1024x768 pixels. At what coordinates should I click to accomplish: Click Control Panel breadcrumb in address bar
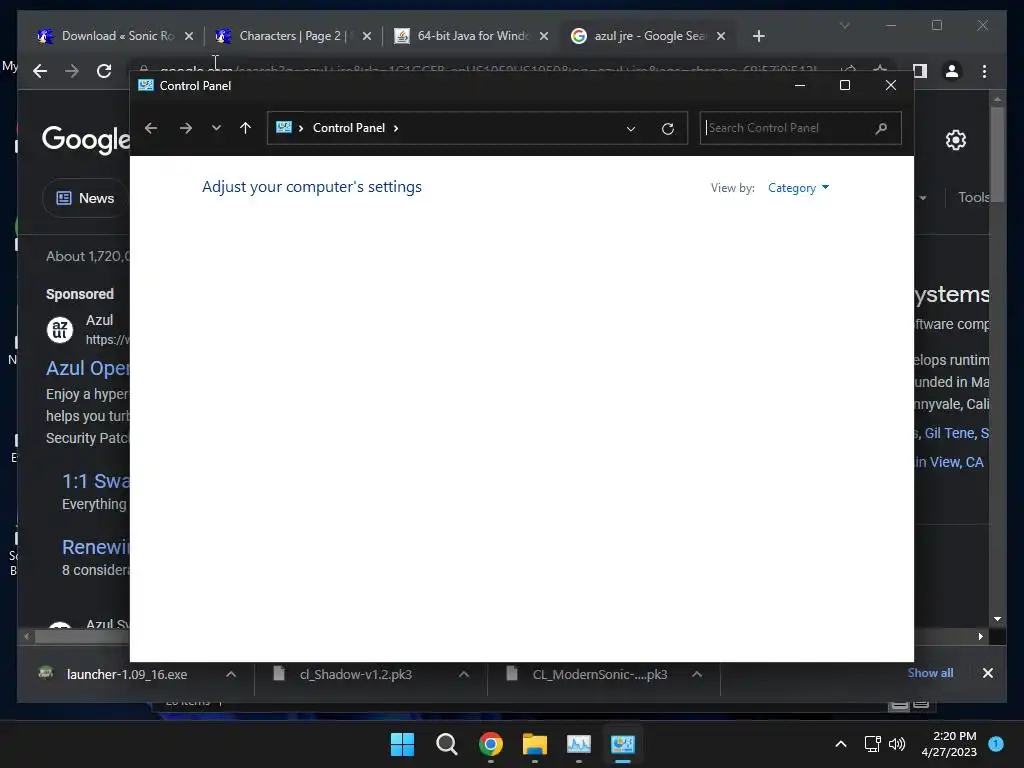[349, 128]
